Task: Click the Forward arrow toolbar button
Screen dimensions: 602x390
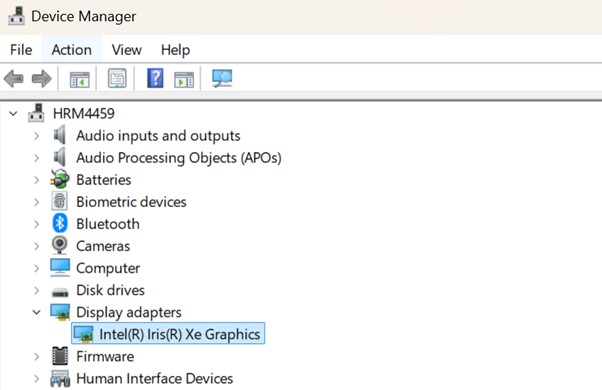Action: 41,79
